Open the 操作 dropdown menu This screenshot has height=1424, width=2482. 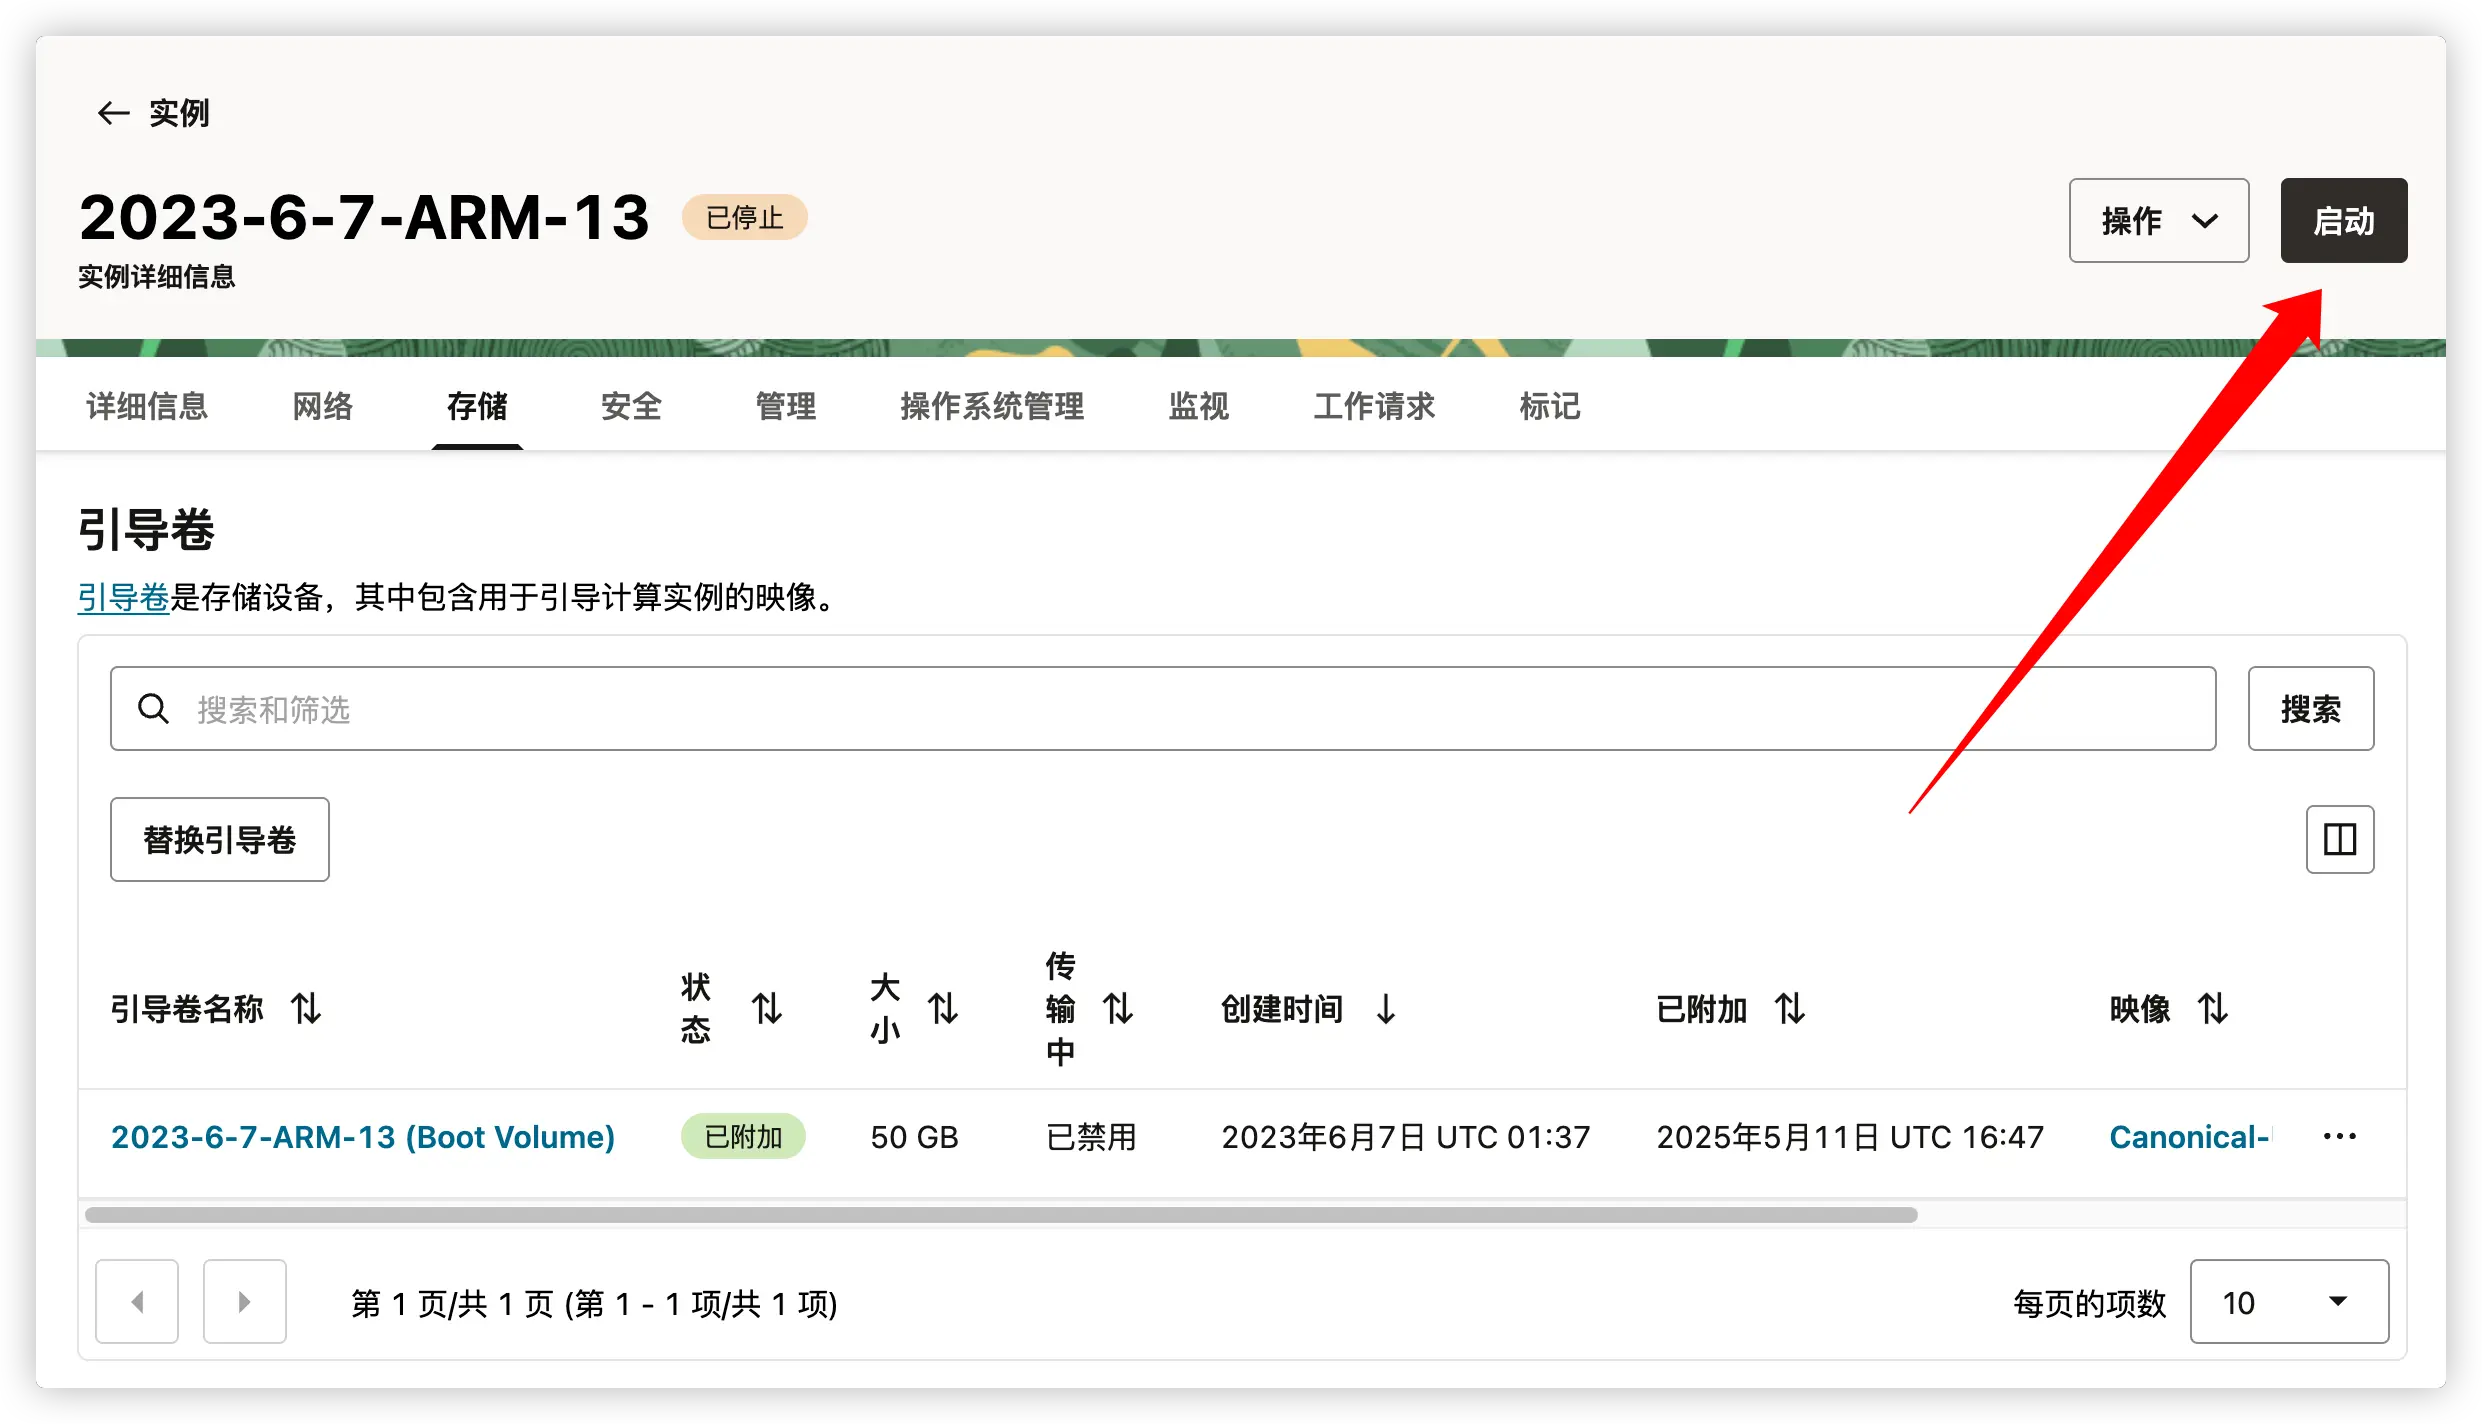tap(2158, 220)
